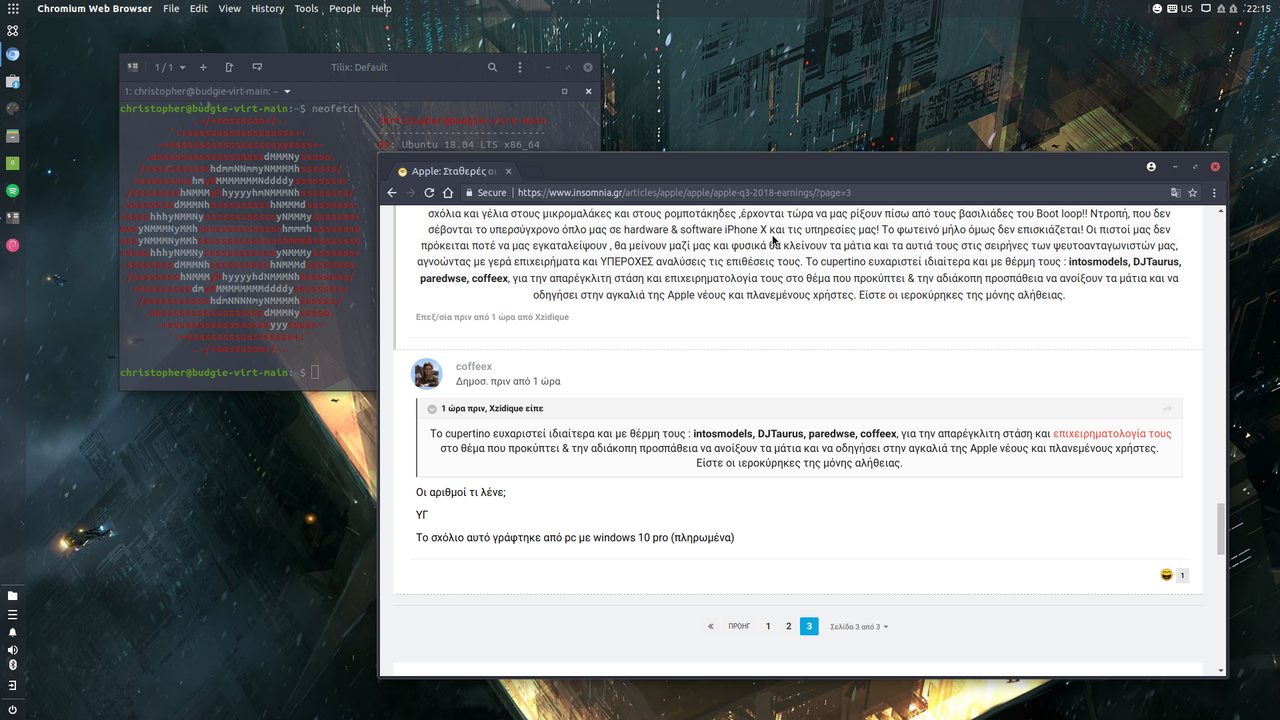
Task: Add terminal down in Tilix
Action: [x=257, y=67]
